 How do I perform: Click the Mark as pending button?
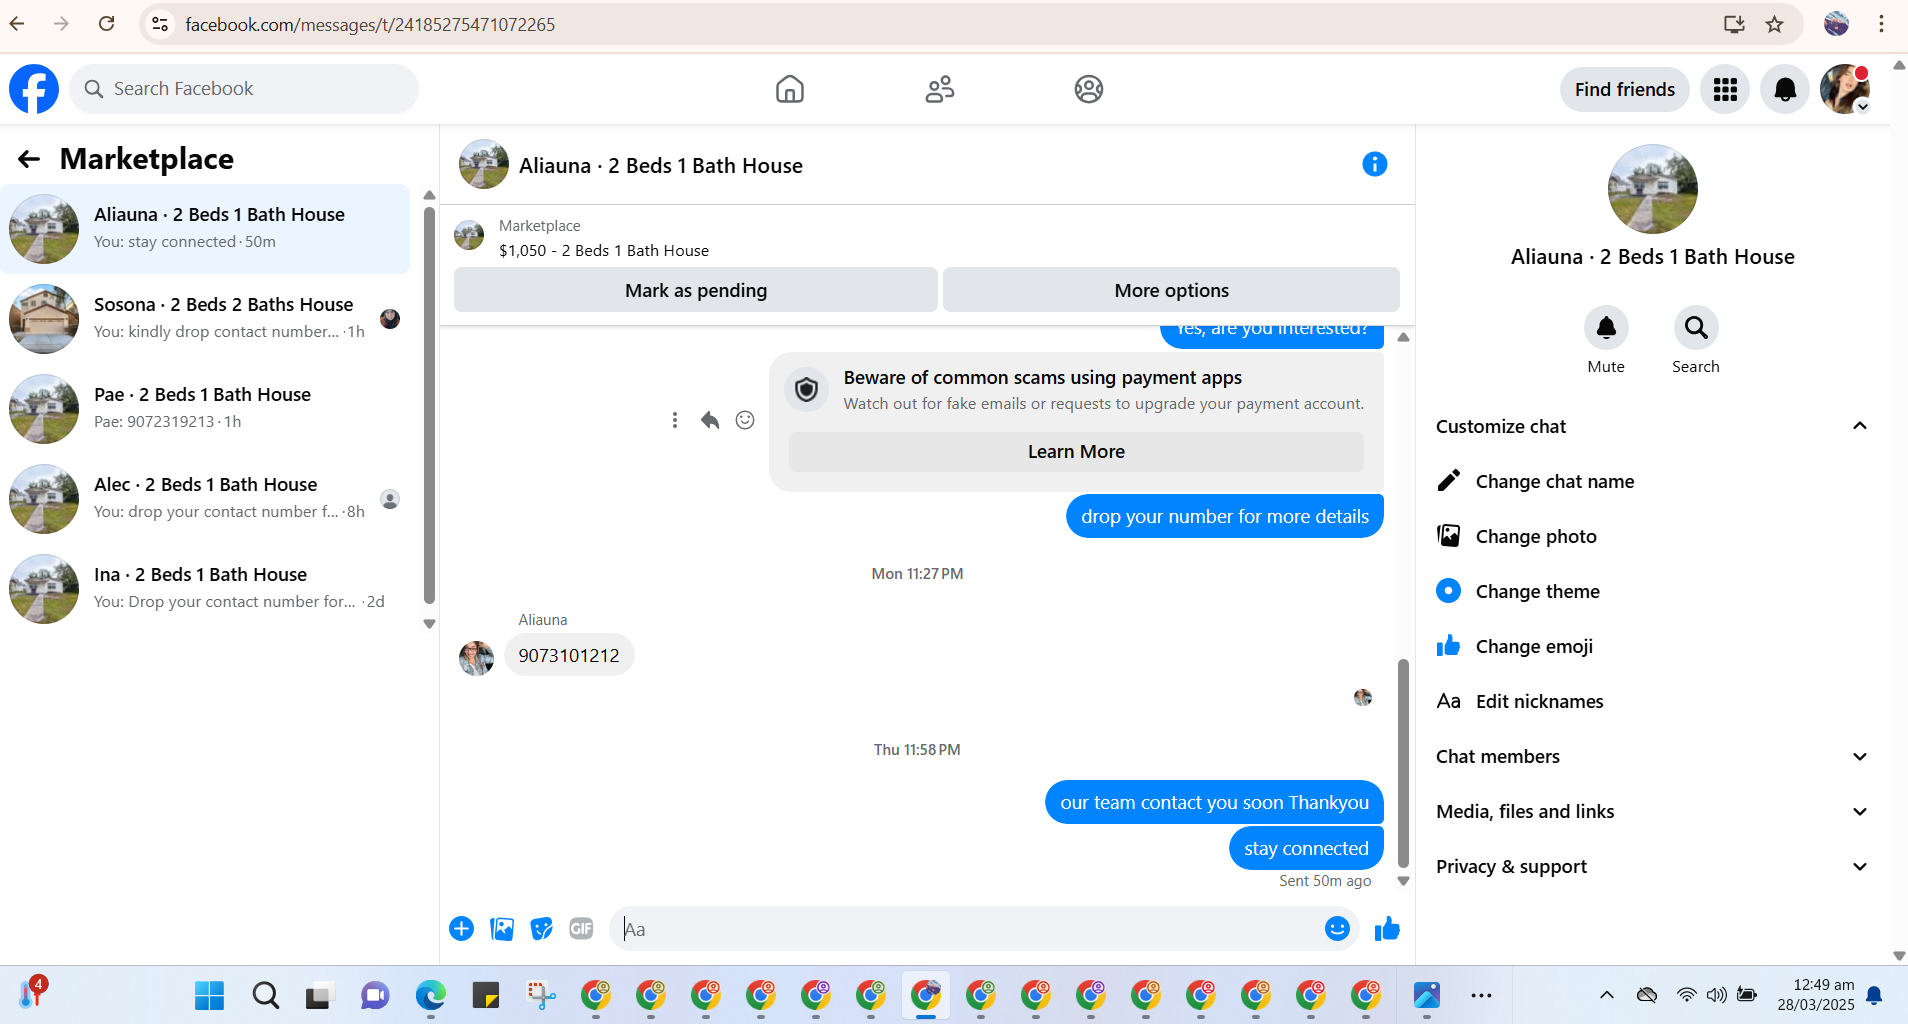pos(696,290)
